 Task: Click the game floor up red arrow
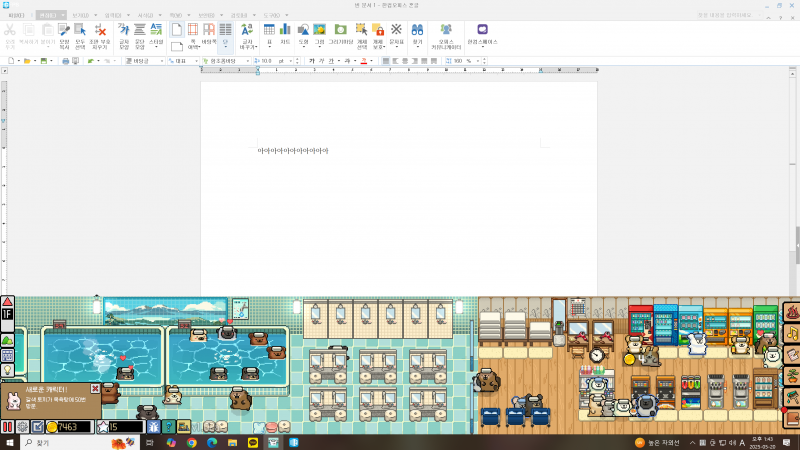point(7,302)
